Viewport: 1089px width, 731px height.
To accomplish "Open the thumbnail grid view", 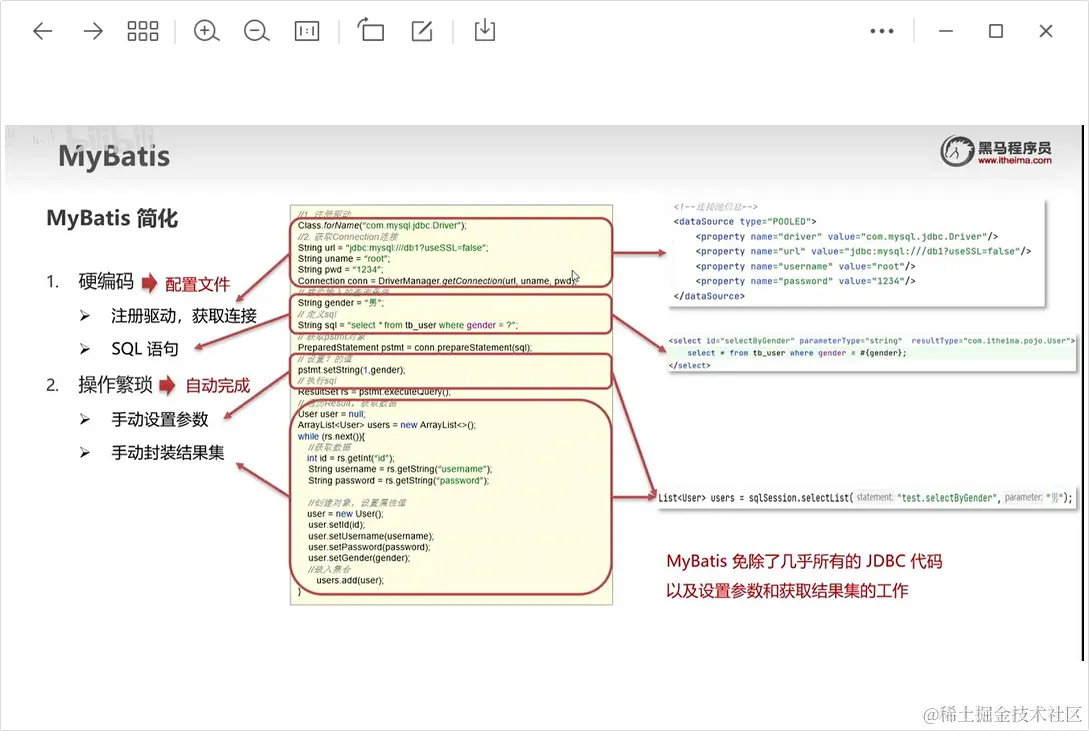I will point(142,31).
